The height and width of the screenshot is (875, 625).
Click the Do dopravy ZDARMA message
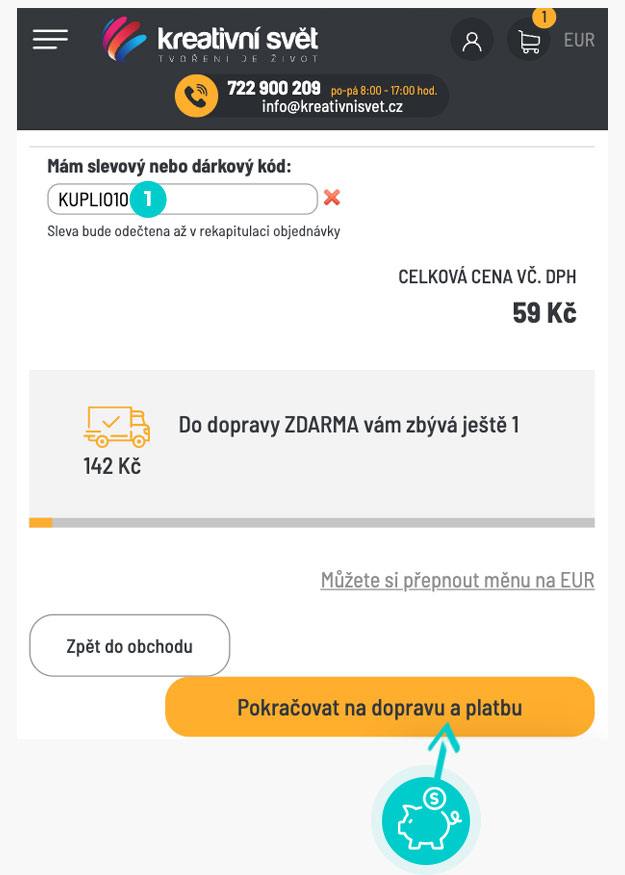click(348, 425)
